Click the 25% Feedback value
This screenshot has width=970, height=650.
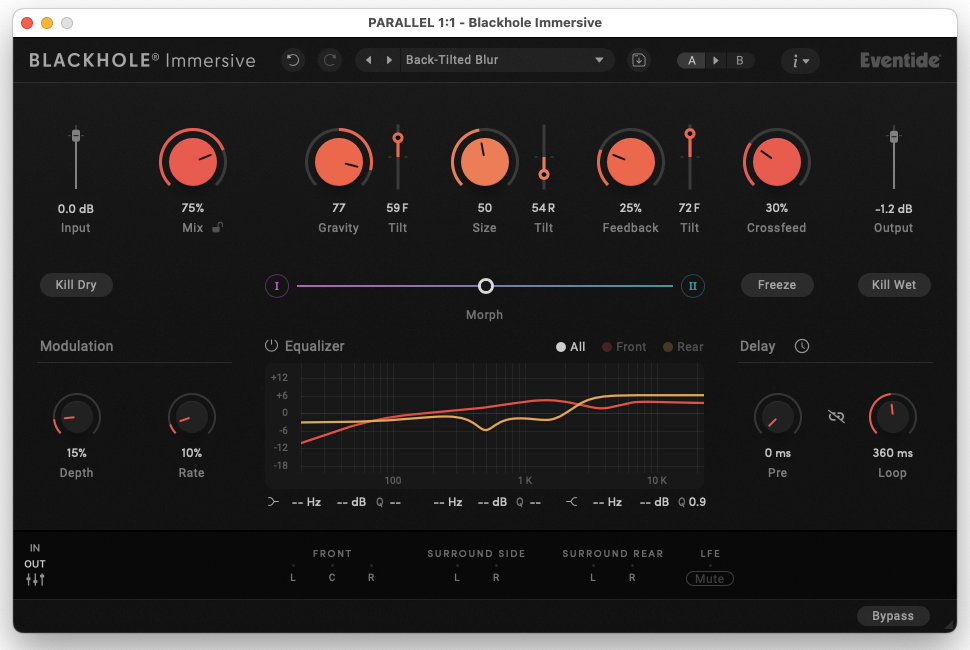tap(630, 208)
